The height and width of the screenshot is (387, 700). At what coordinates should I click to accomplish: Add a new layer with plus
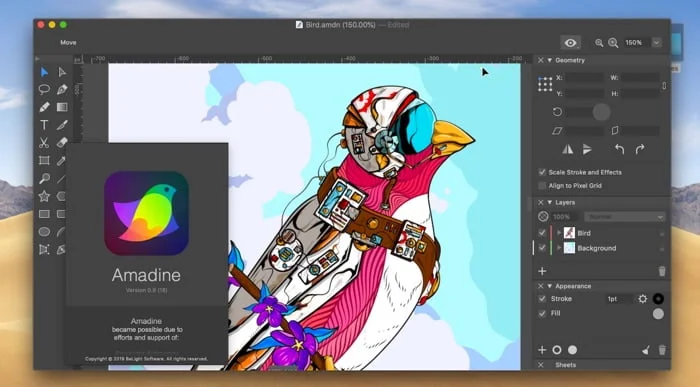pos(542,271)
